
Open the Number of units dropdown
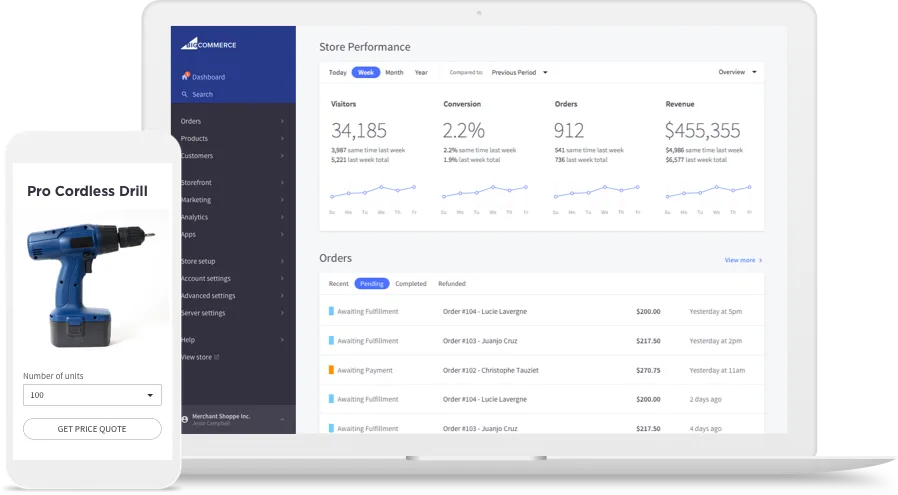(x=92, y=395)
